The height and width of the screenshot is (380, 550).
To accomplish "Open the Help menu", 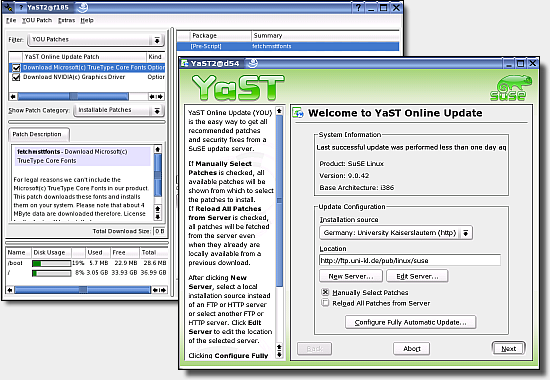I will 87,20.
